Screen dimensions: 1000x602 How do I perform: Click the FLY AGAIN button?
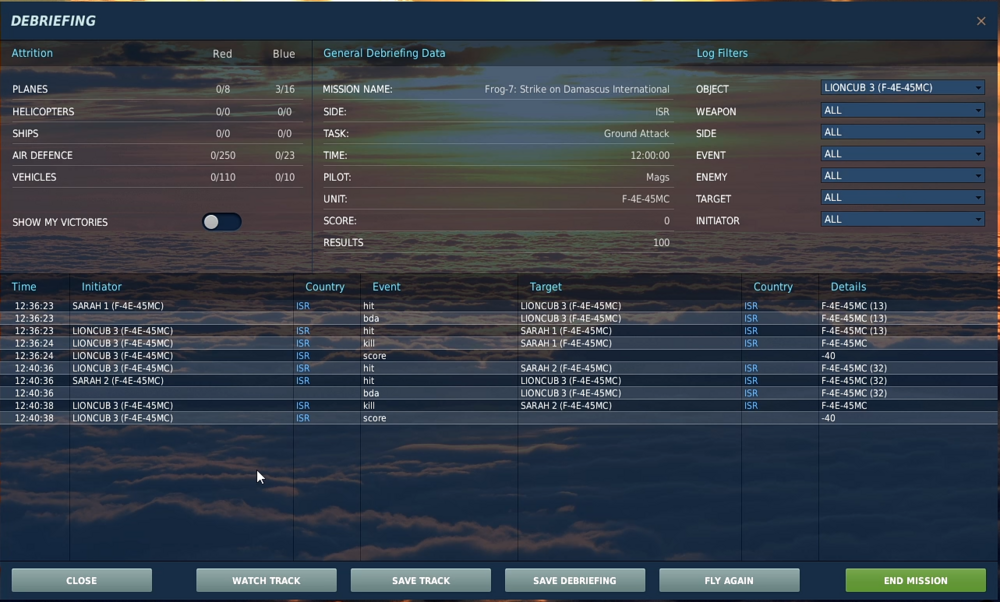[x=729, y=580]
